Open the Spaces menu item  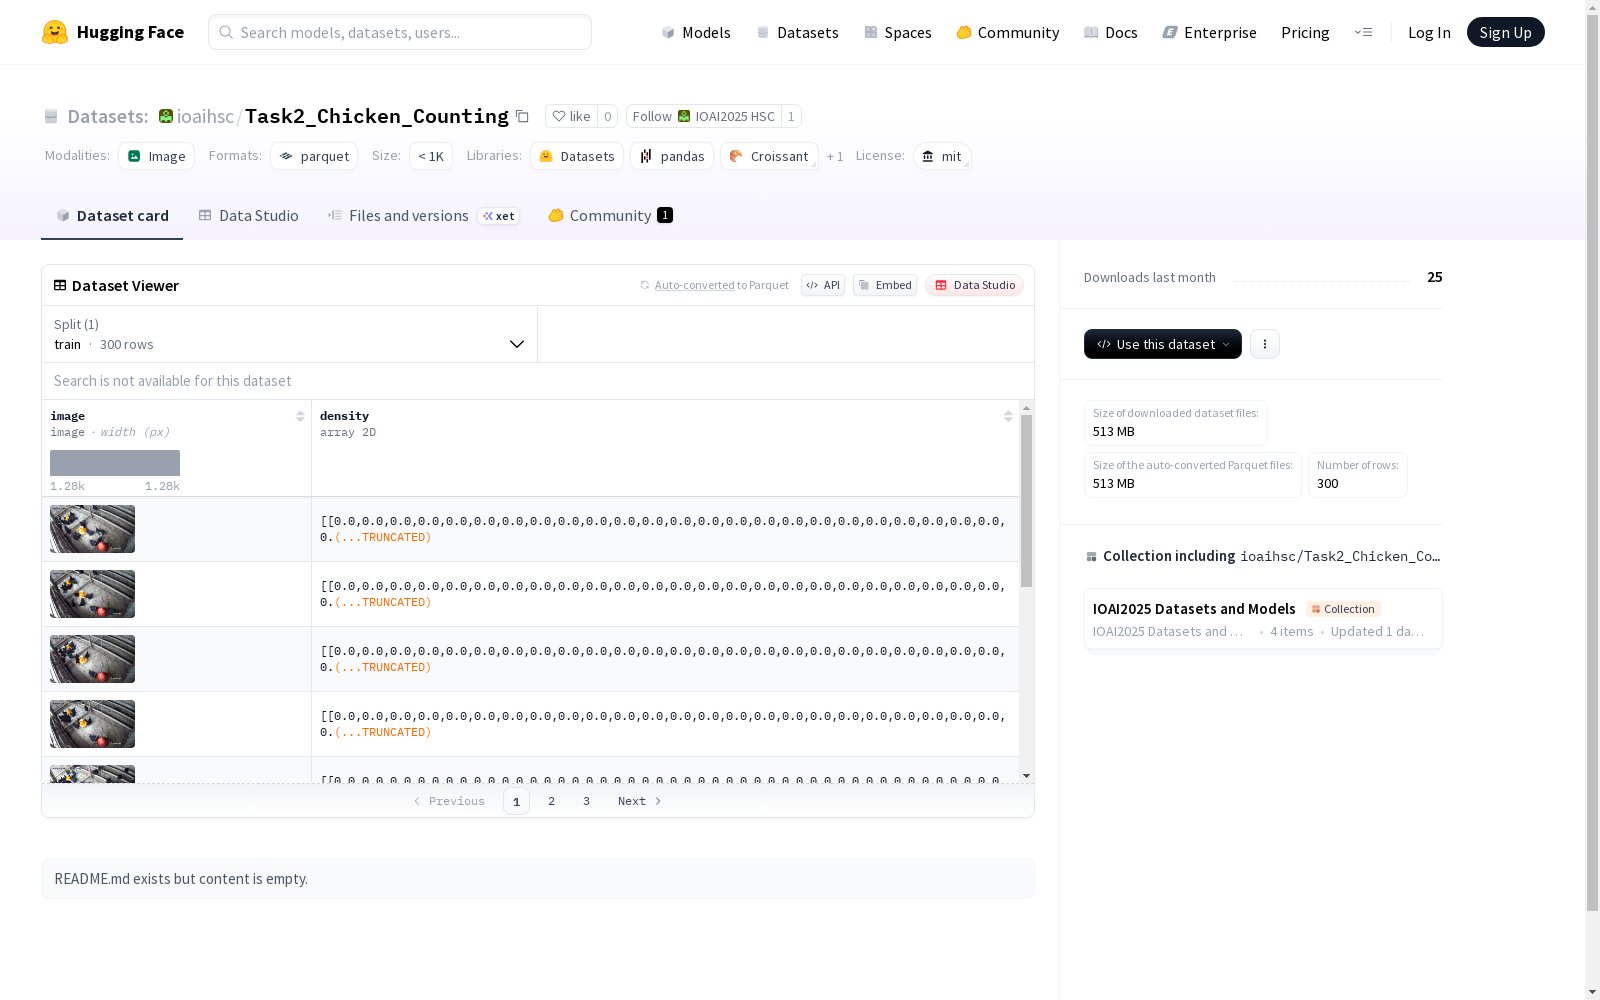click(898, 32)
